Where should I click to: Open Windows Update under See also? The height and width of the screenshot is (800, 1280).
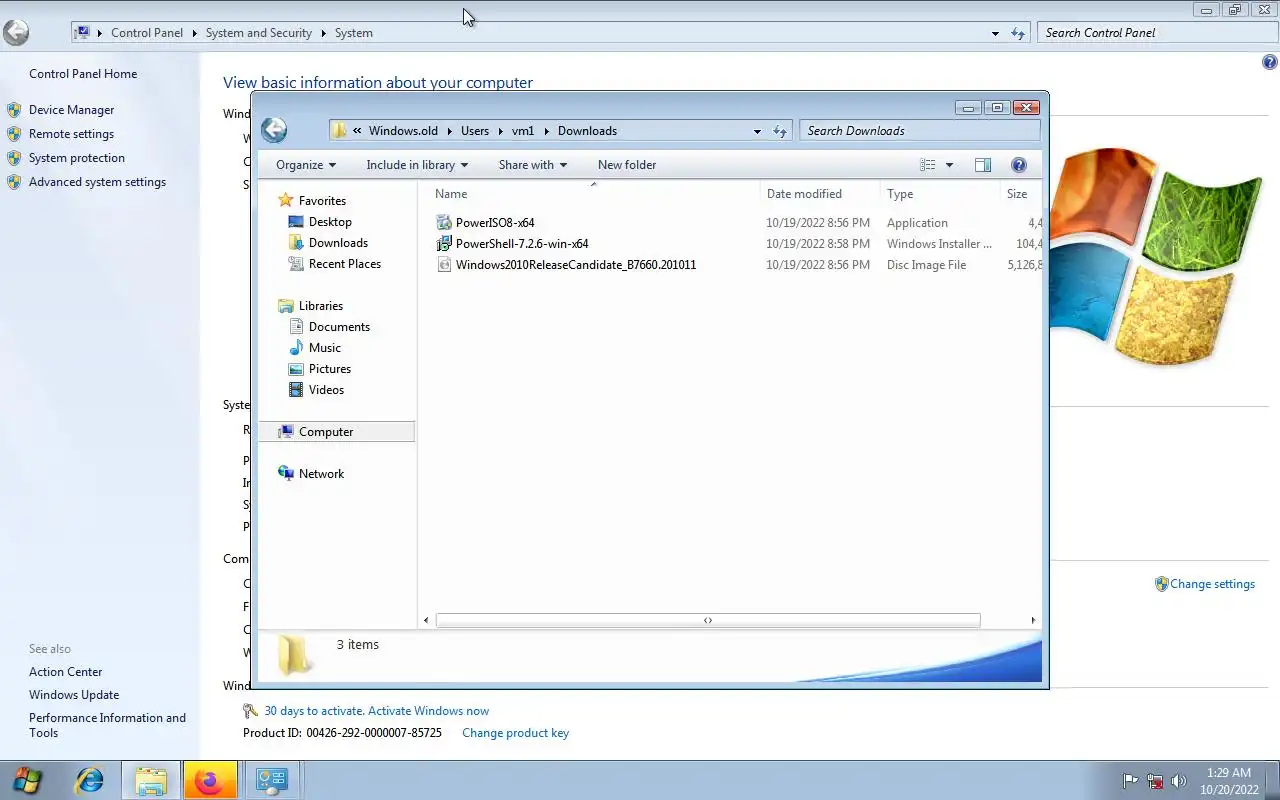[74, 695]
